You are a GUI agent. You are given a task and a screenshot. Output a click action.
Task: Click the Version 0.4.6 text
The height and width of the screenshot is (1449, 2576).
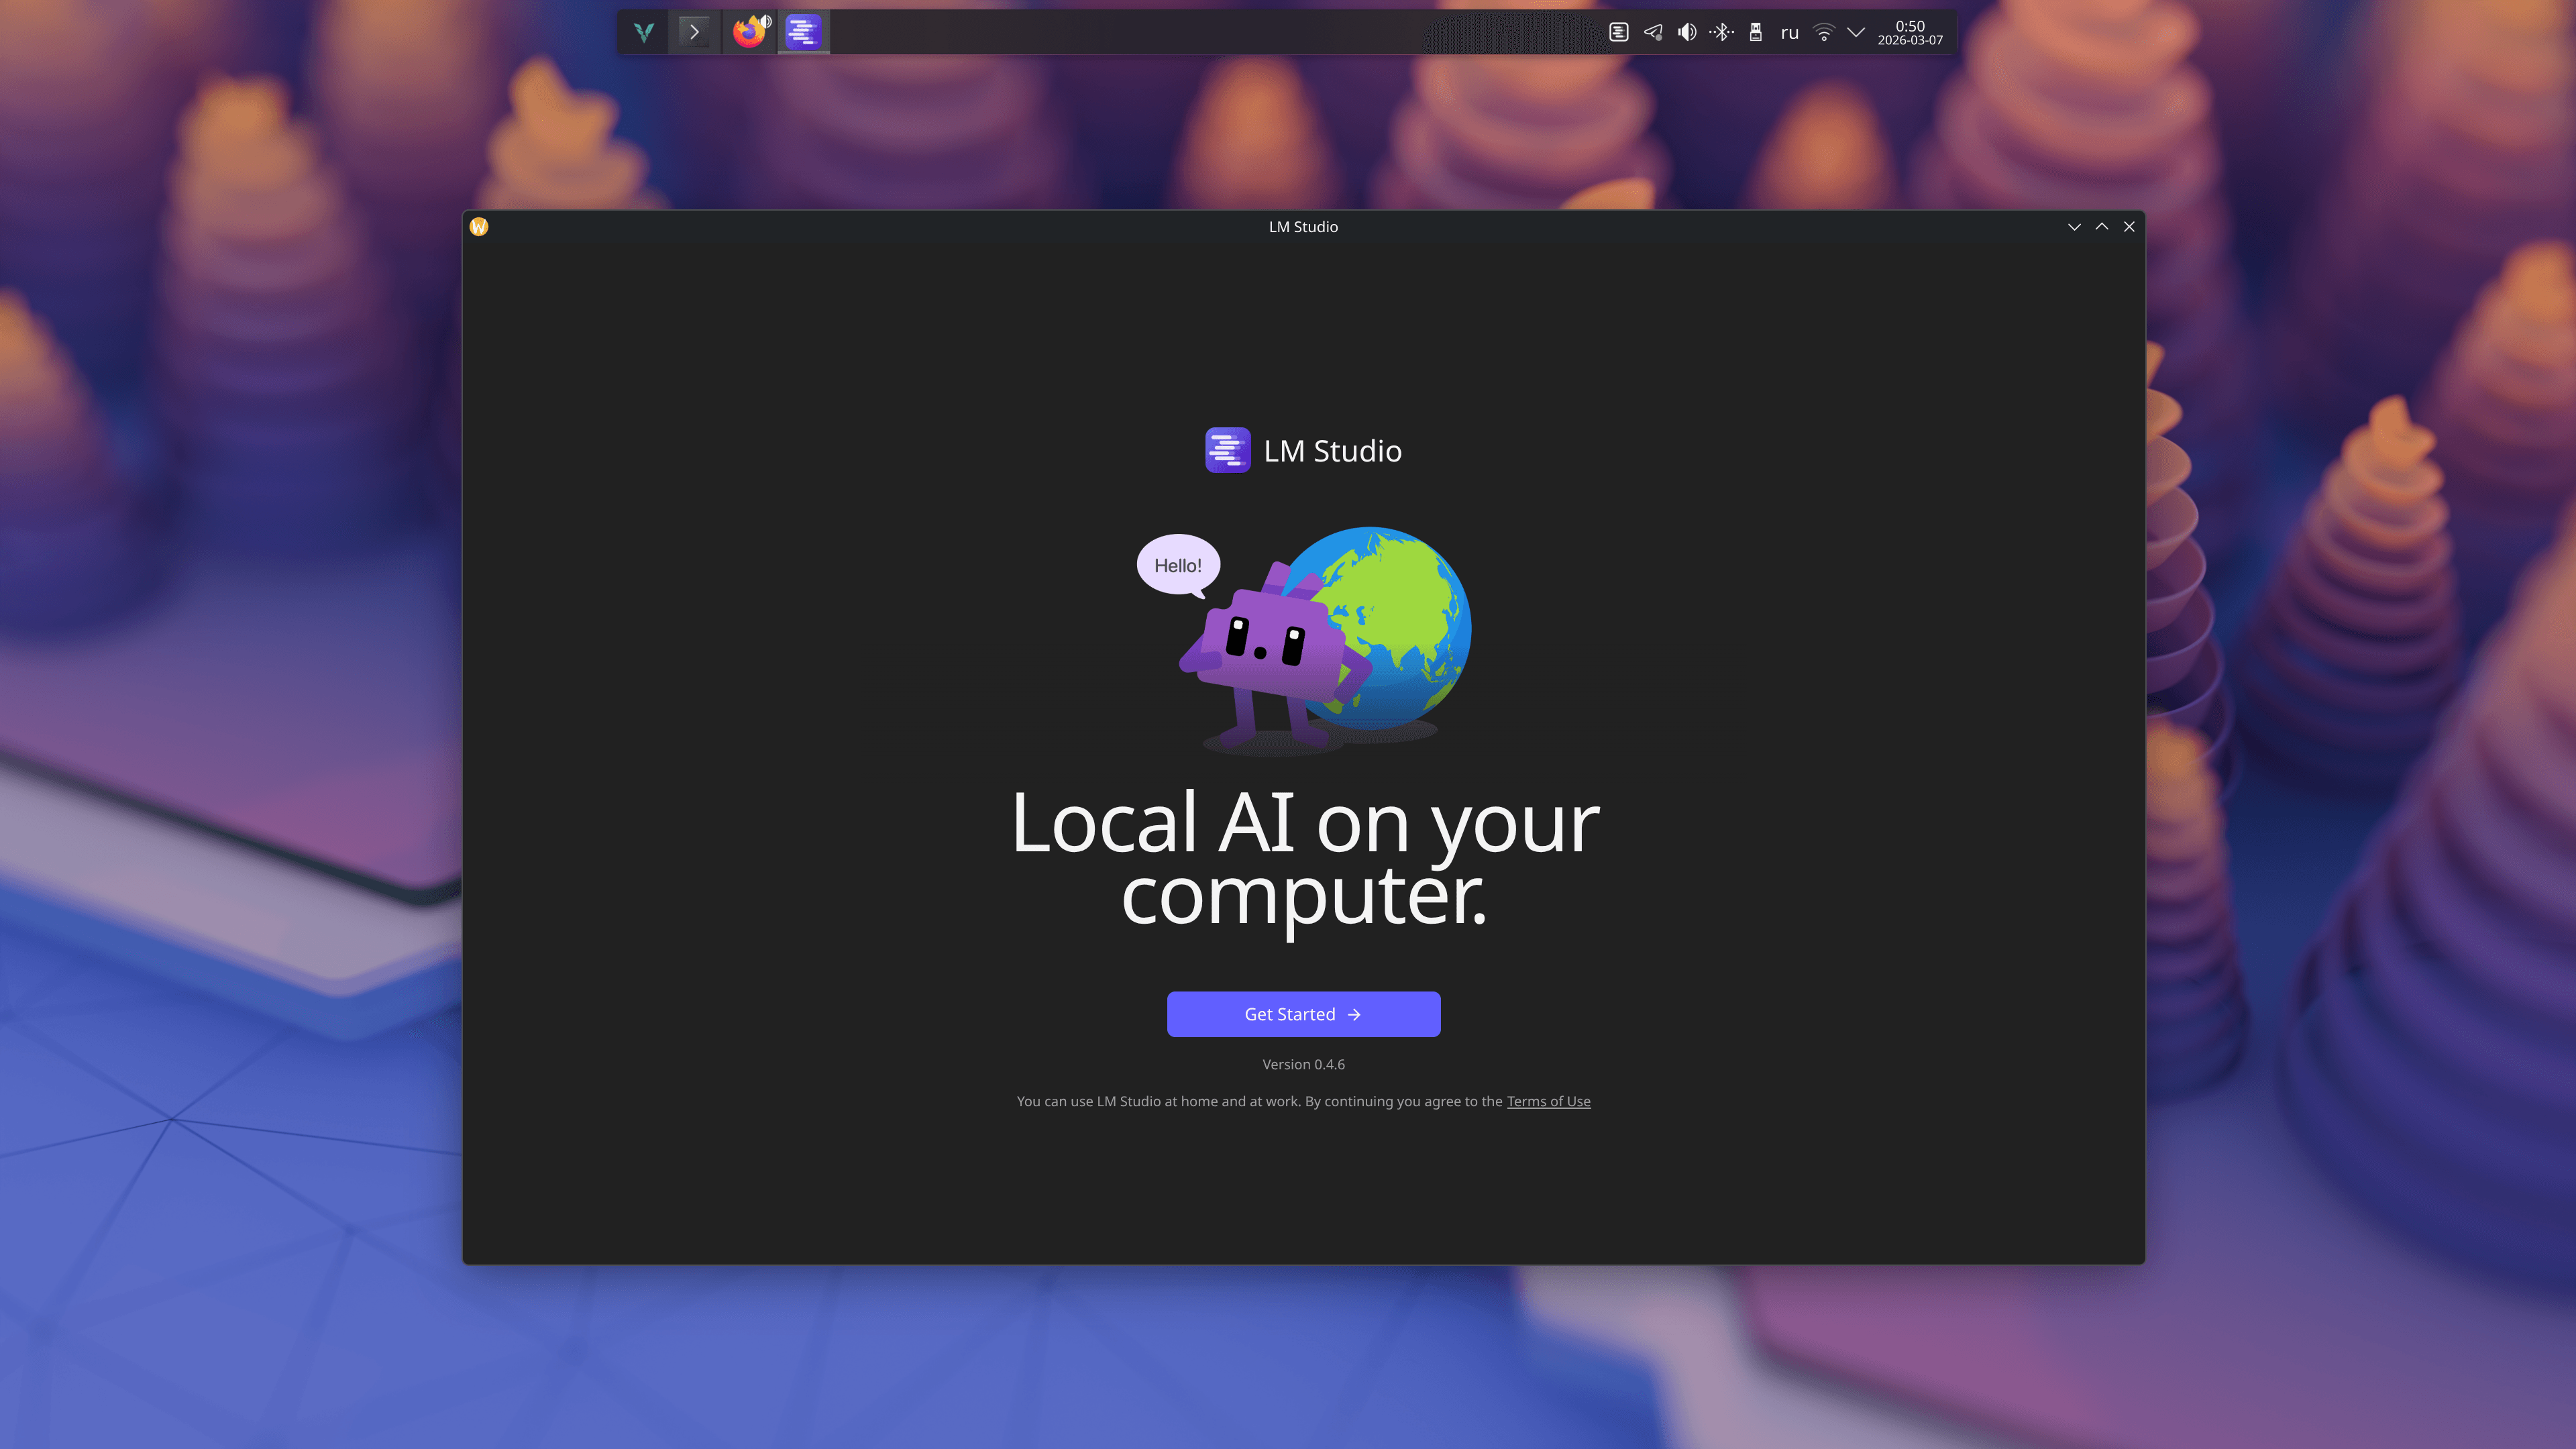1303,1064
